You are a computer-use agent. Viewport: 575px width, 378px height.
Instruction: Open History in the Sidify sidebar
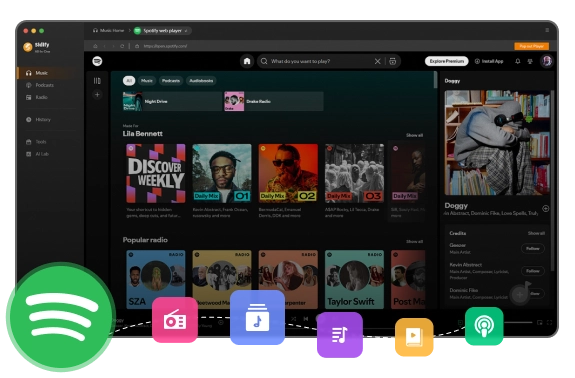click(38, 120)
